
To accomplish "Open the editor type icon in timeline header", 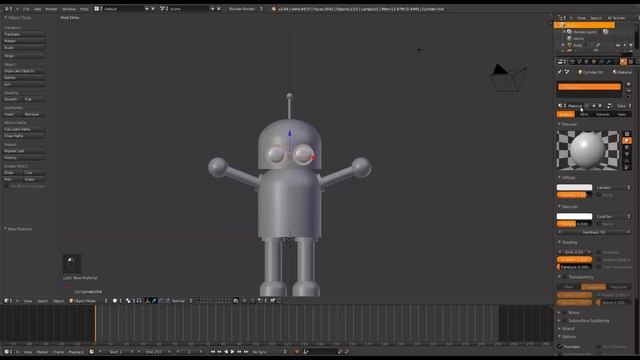I will pos(7,352).
